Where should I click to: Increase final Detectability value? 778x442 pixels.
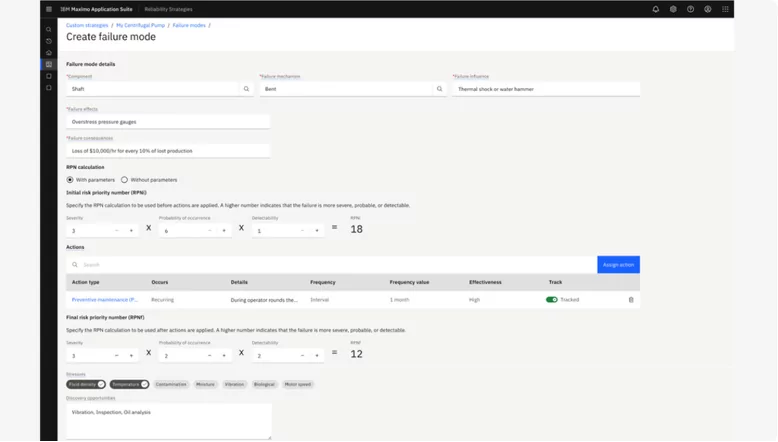coord(317,355)
